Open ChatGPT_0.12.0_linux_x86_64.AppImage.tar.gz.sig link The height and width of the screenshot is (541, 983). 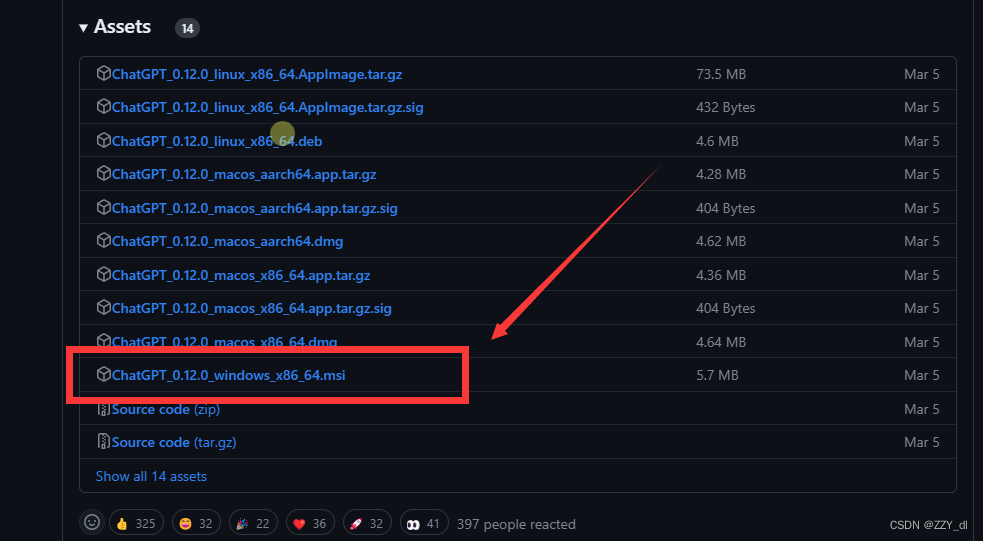click(x=268, y=107)
